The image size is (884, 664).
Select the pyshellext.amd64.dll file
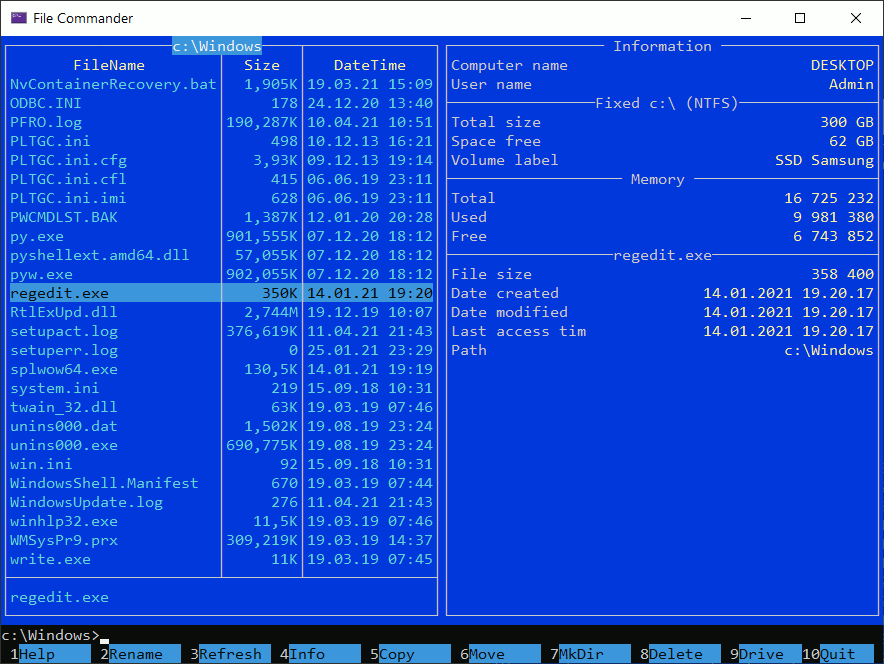pos(100,255)
